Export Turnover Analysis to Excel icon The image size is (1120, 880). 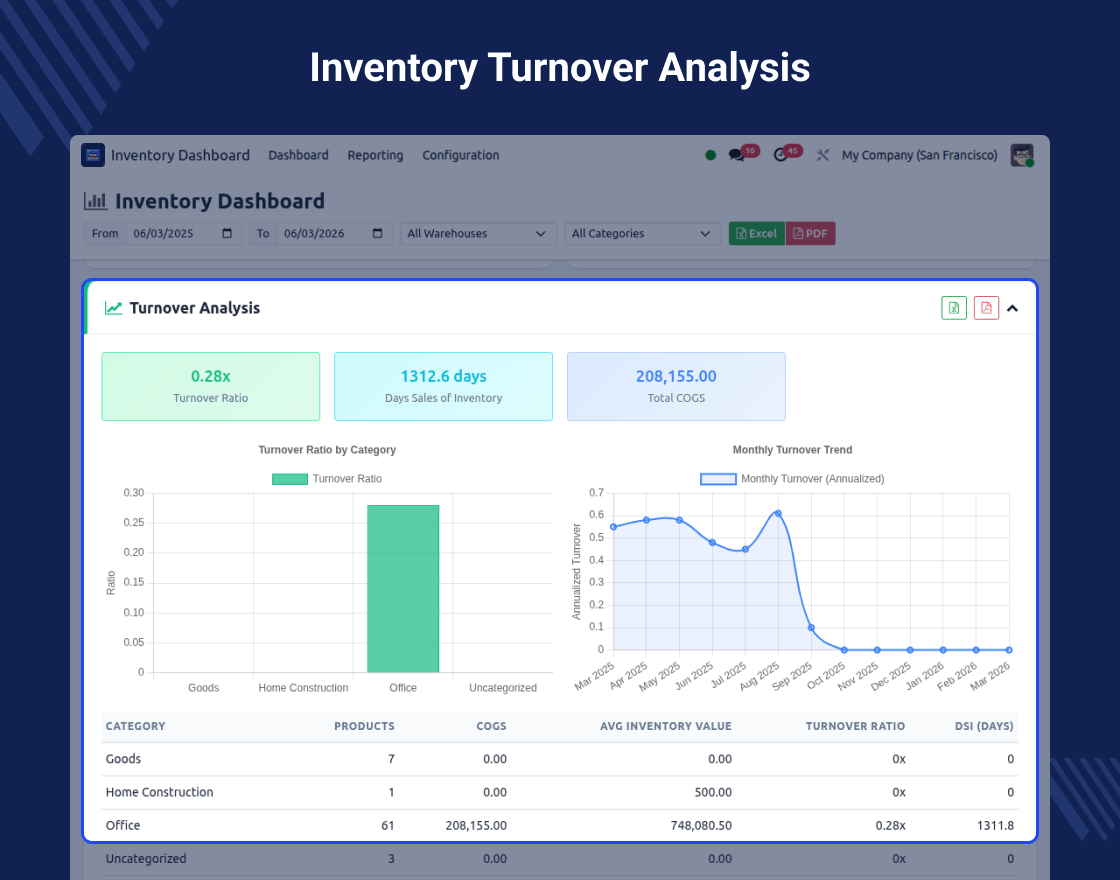point(954,308)
